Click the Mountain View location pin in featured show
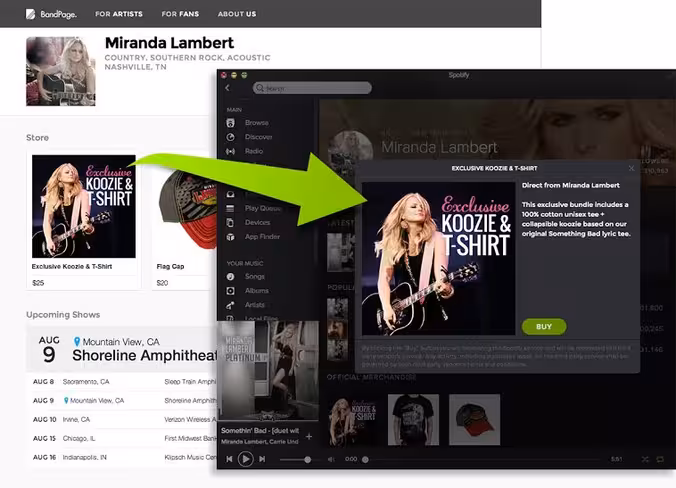Viewport: 676px width, 488px height. [77, 342]
